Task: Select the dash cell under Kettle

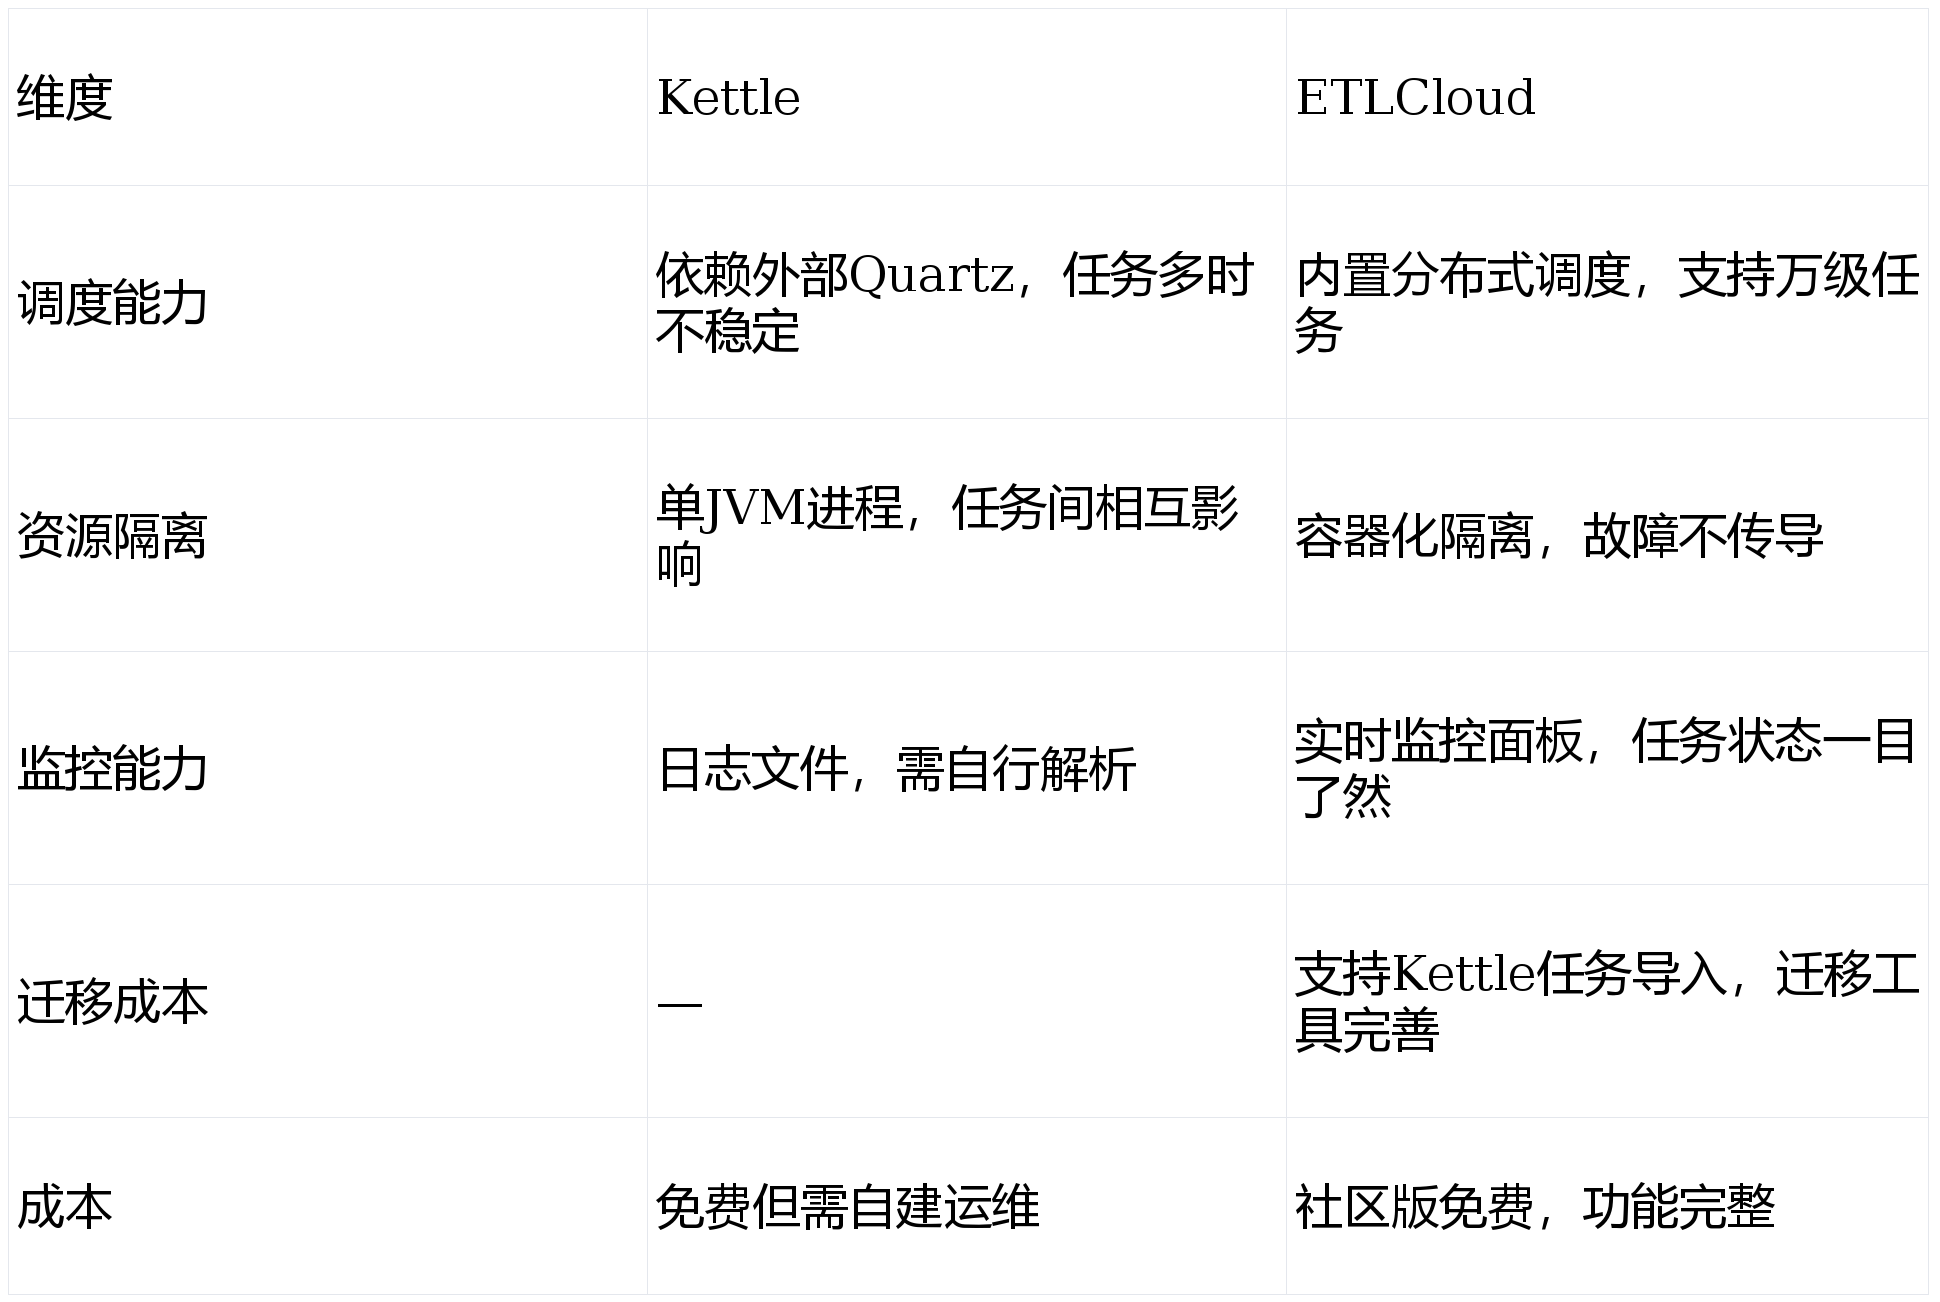Action: pos(966,1001)
